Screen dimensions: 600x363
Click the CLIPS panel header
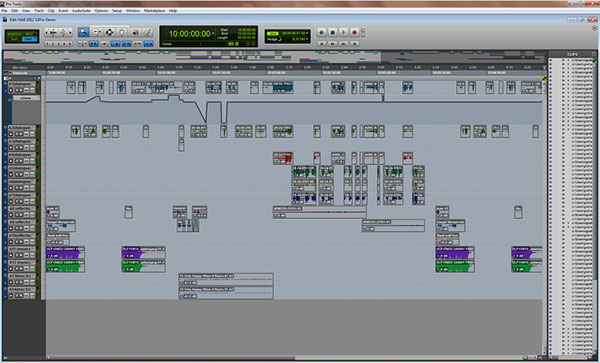[572, 54]
